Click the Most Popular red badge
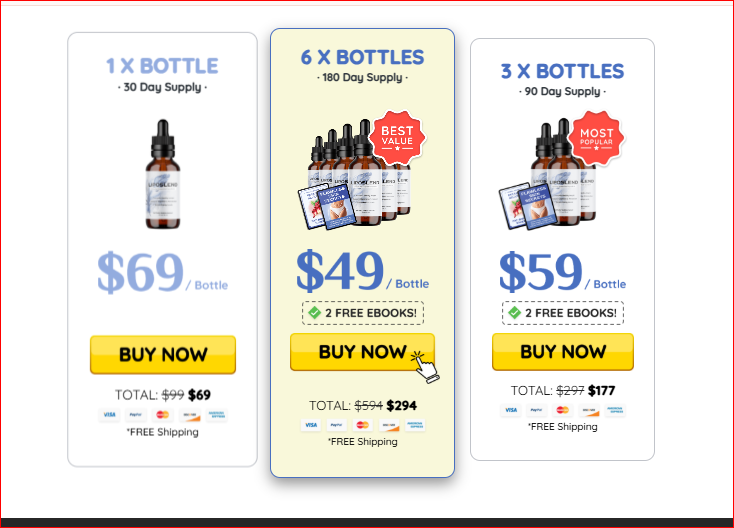Image resolution: width=734 pixels, height=528 pixels. pyautogui.click(x=596, y=138)
